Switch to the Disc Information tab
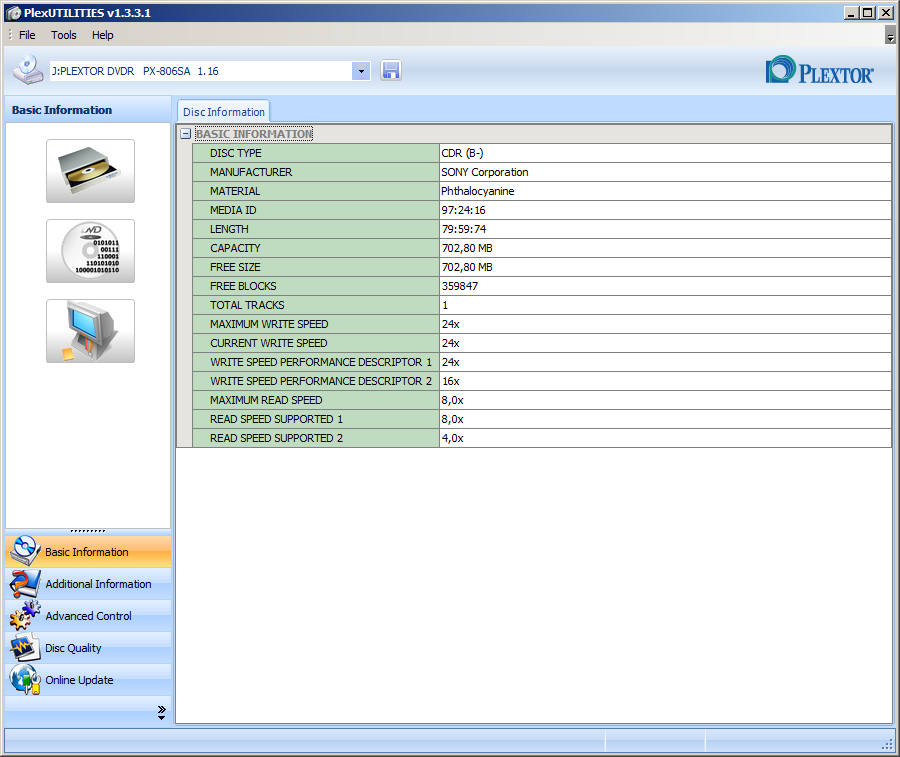Image resolution: width=900 pixels, height=757 pixels. click(x=224, y=112)
